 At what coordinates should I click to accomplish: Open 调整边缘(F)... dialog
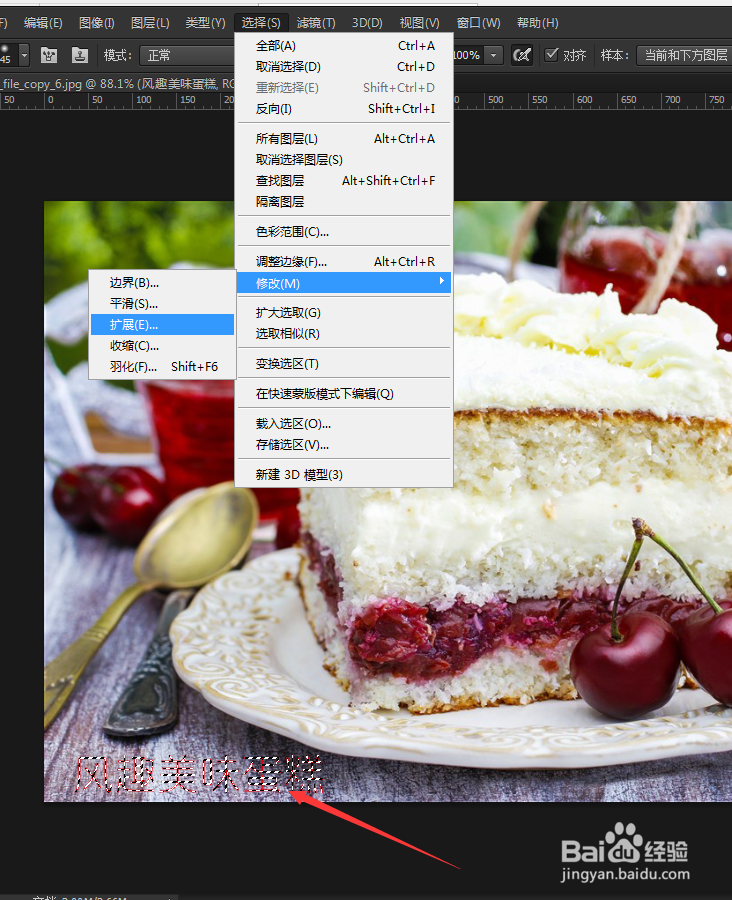[x=344, y=262]
